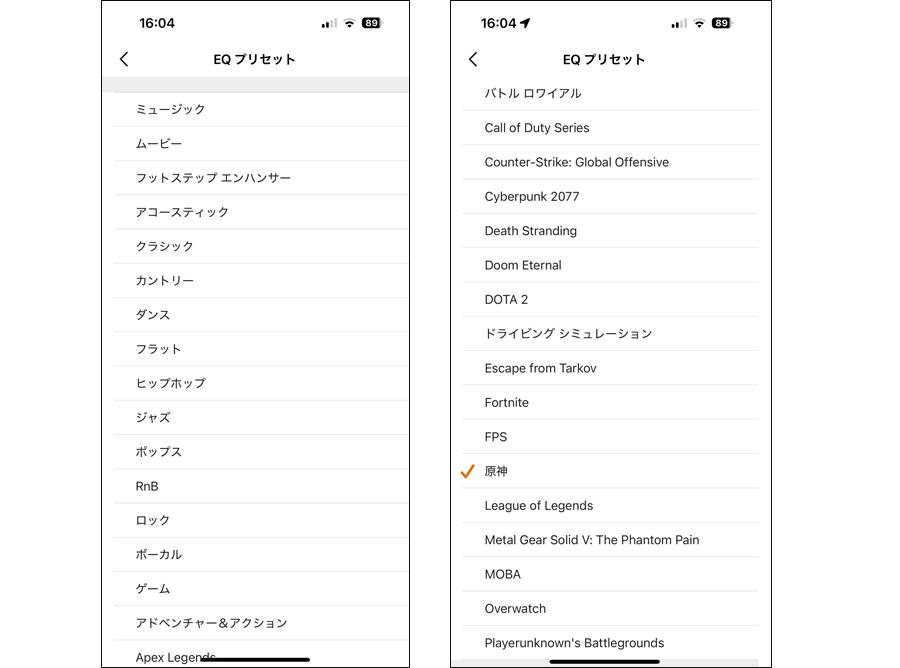Tap location arrow next to time
The width and height of the screenshot is (900, 668).
(x=525, y=23)
